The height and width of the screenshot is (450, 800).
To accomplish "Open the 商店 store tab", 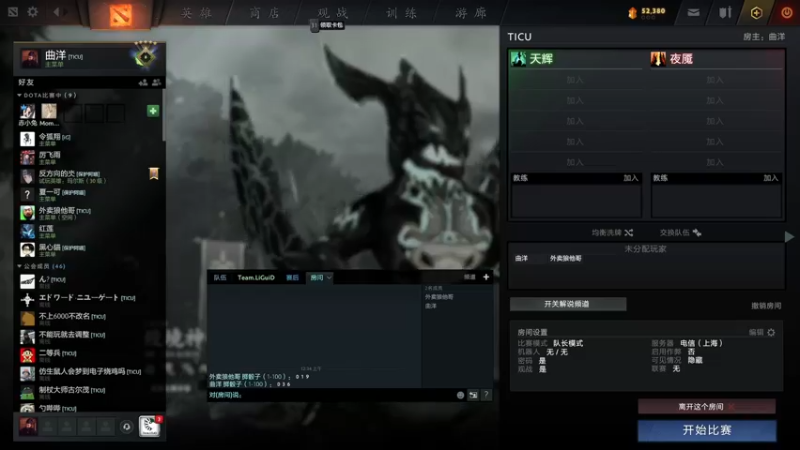I will coord(264,13).
